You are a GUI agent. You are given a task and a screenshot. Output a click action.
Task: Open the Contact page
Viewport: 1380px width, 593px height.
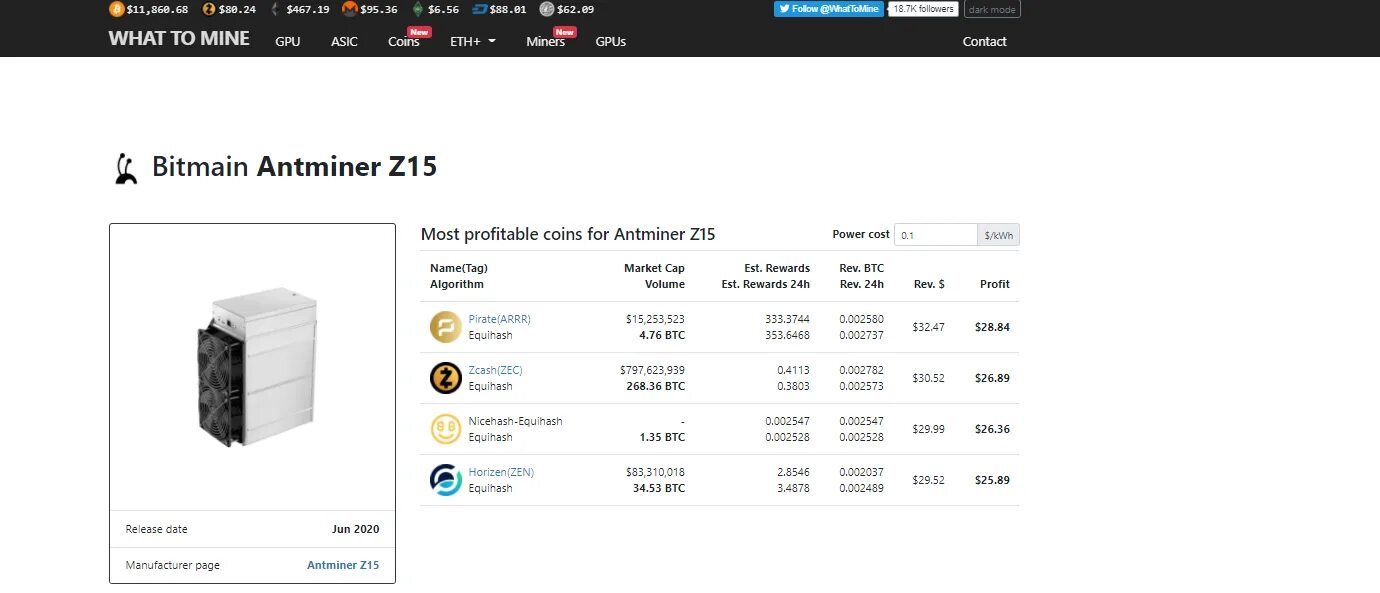[984, 41]
